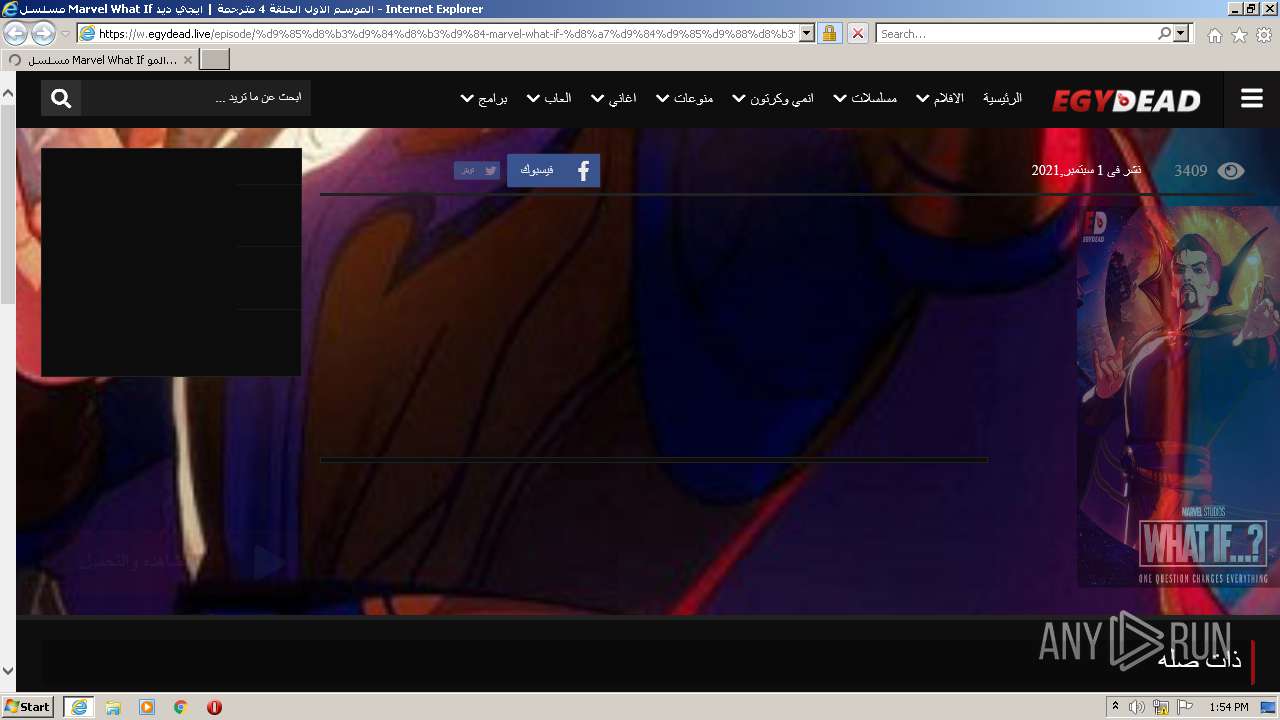Screen dimensions: 1280x720
Task: Expand the مسلسلات series dropdown
Action: 865,98
